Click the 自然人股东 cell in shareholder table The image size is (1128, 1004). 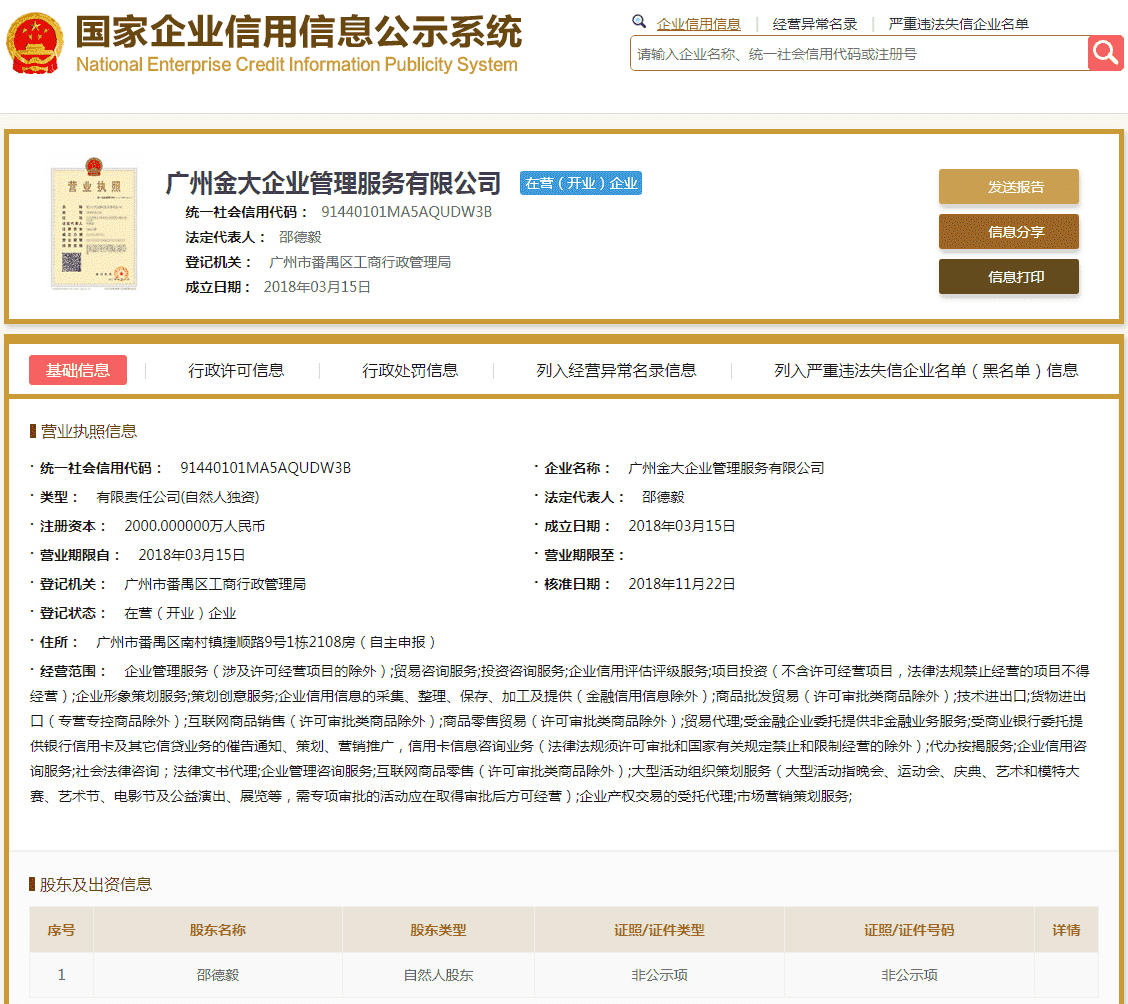coord(438,975)
